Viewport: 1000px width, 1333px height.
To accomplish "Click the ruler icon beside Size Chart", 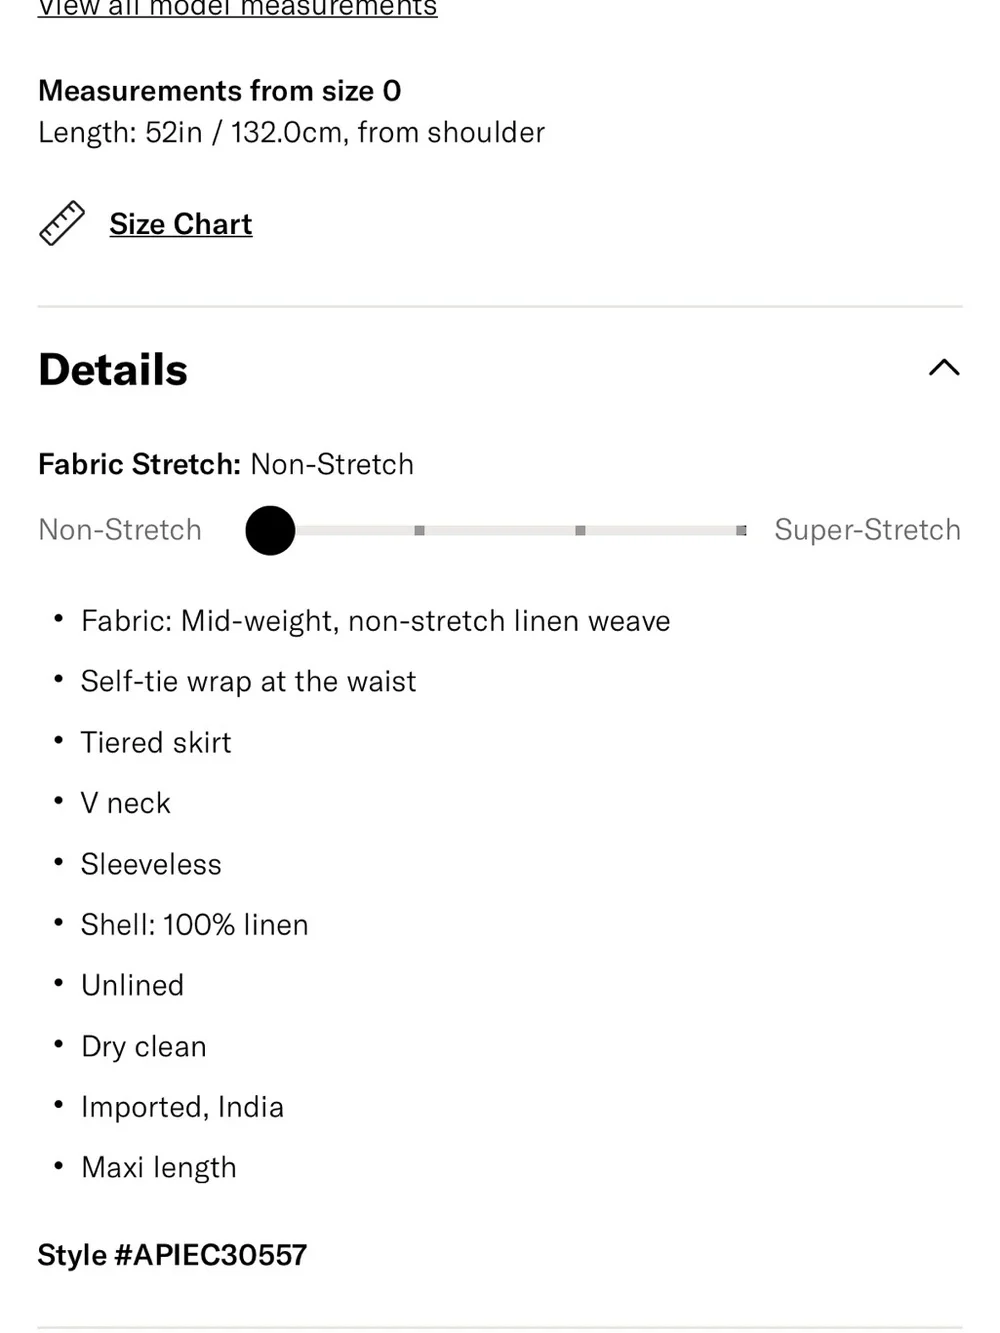I will coord(62,223).
